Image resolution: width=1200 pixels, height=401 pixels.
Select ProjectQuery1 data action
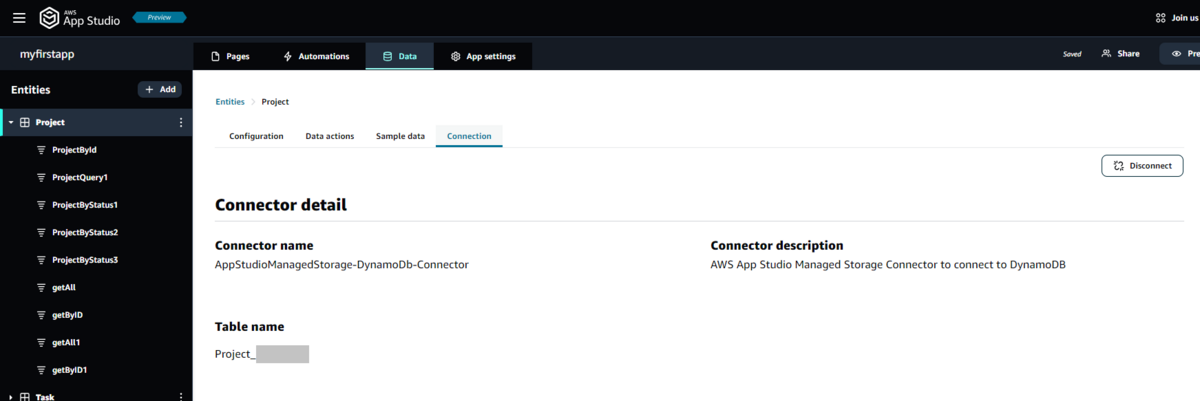tap(79, 177)
